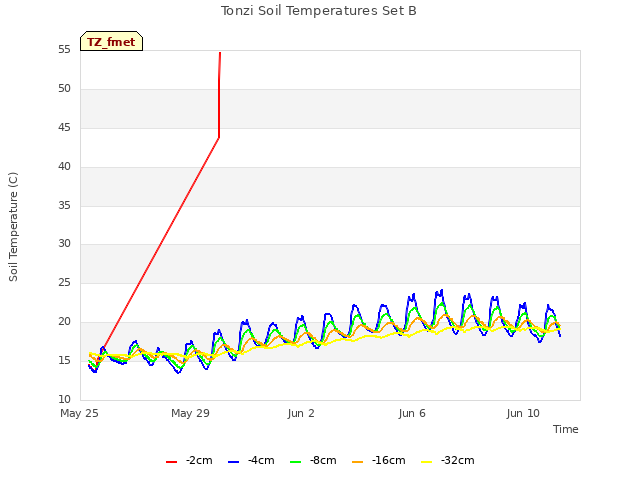
Task: Toggle the -16cm series in legend
Action: (379, 460)
